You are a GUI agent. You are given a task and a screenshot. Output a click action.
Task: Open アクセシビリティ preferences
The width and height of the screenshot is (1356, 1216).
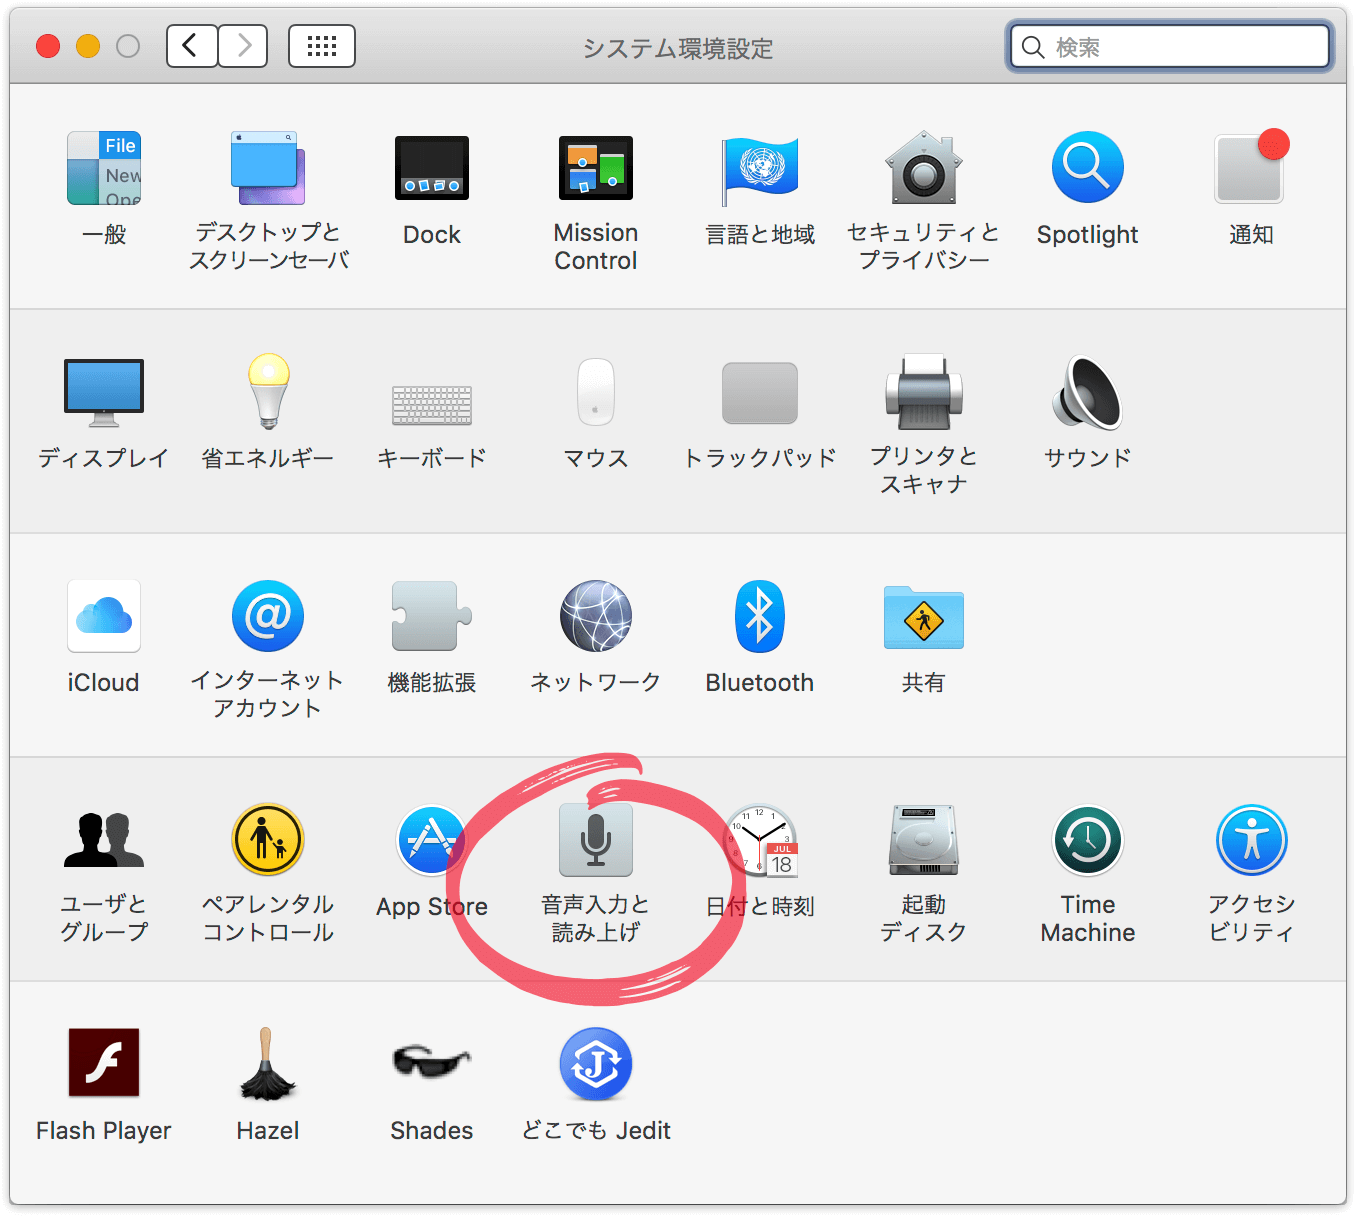click(1251, 840)
